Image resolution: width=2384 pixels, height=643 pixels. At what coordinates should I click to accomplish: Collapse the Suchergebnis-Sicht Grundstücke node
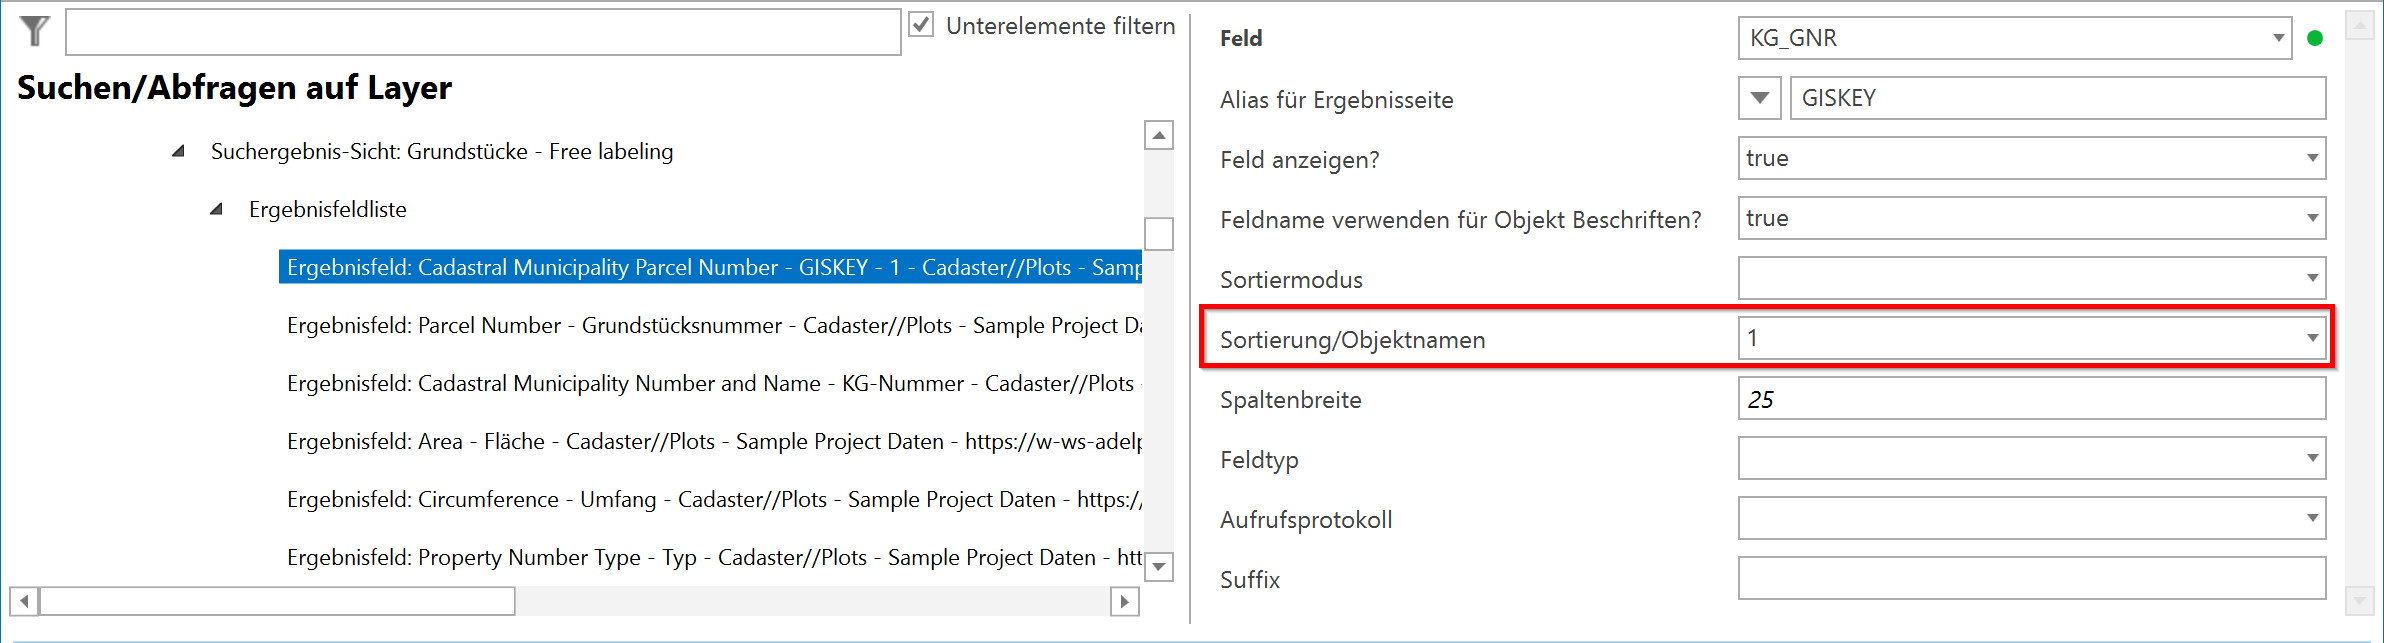click(178, 151)
